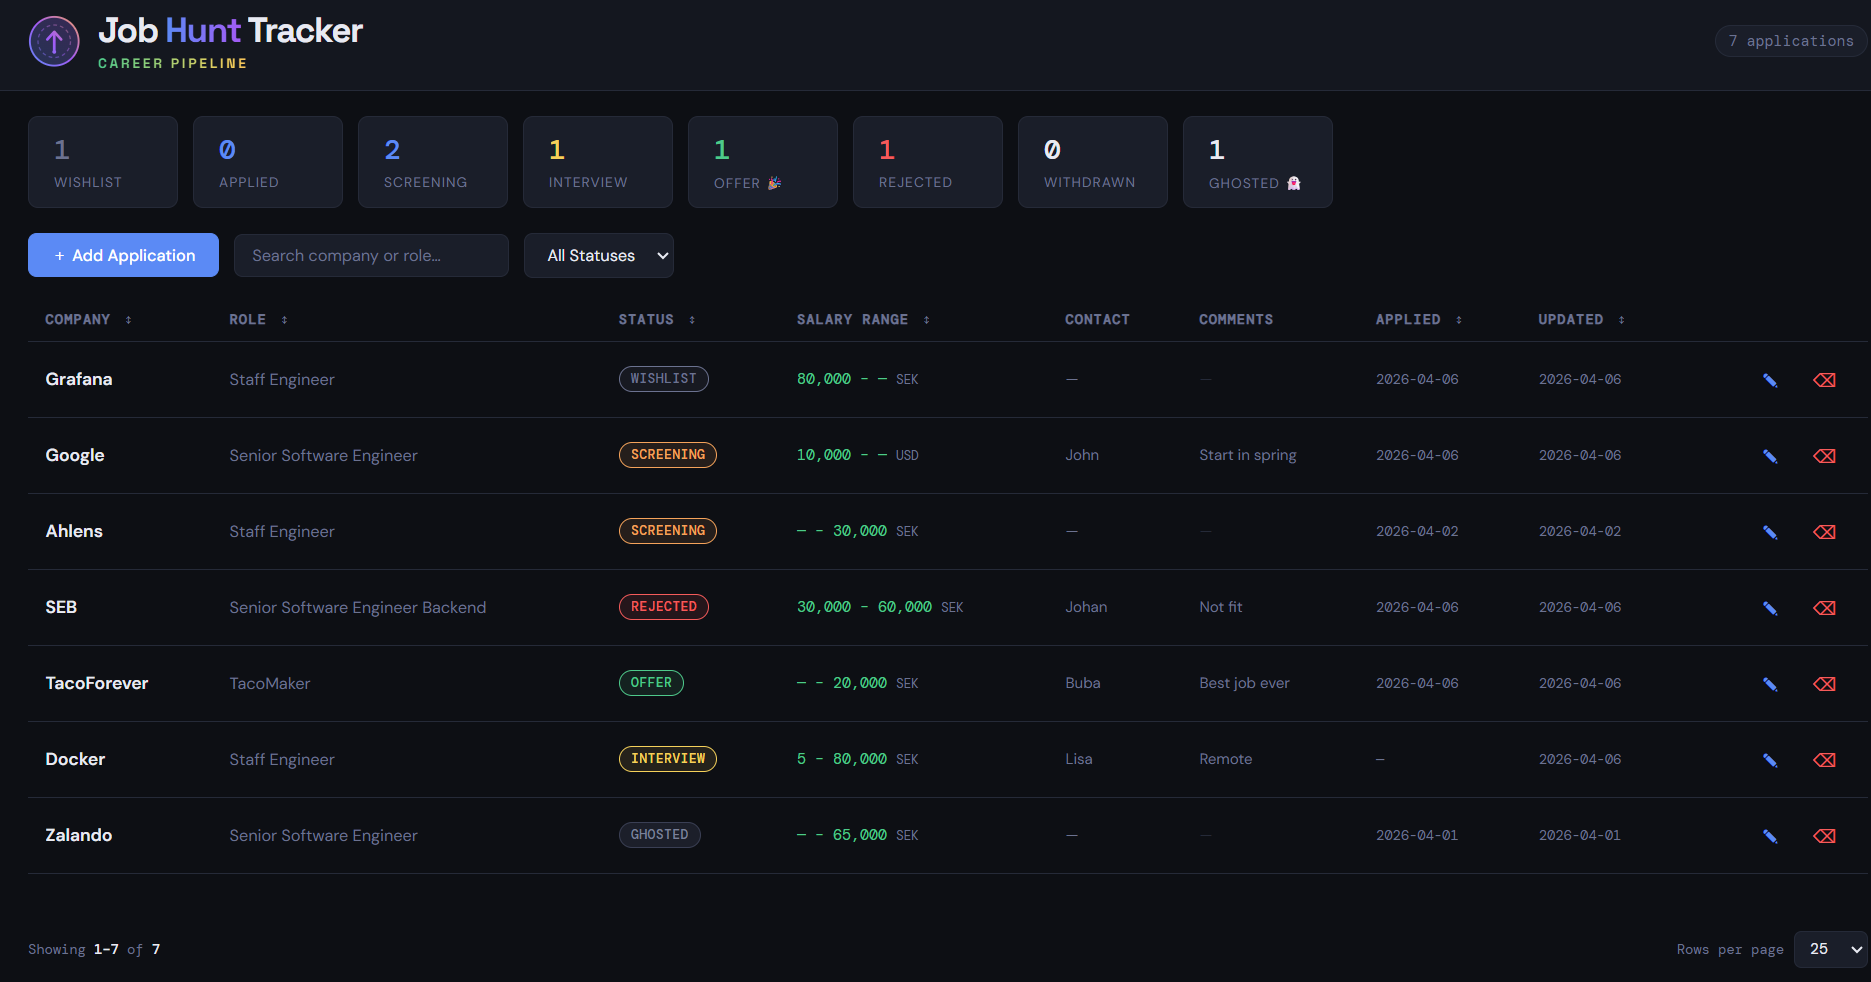Delete the Zalando application entry
Screen dimensions: 1871x982
click(1824, 836)
